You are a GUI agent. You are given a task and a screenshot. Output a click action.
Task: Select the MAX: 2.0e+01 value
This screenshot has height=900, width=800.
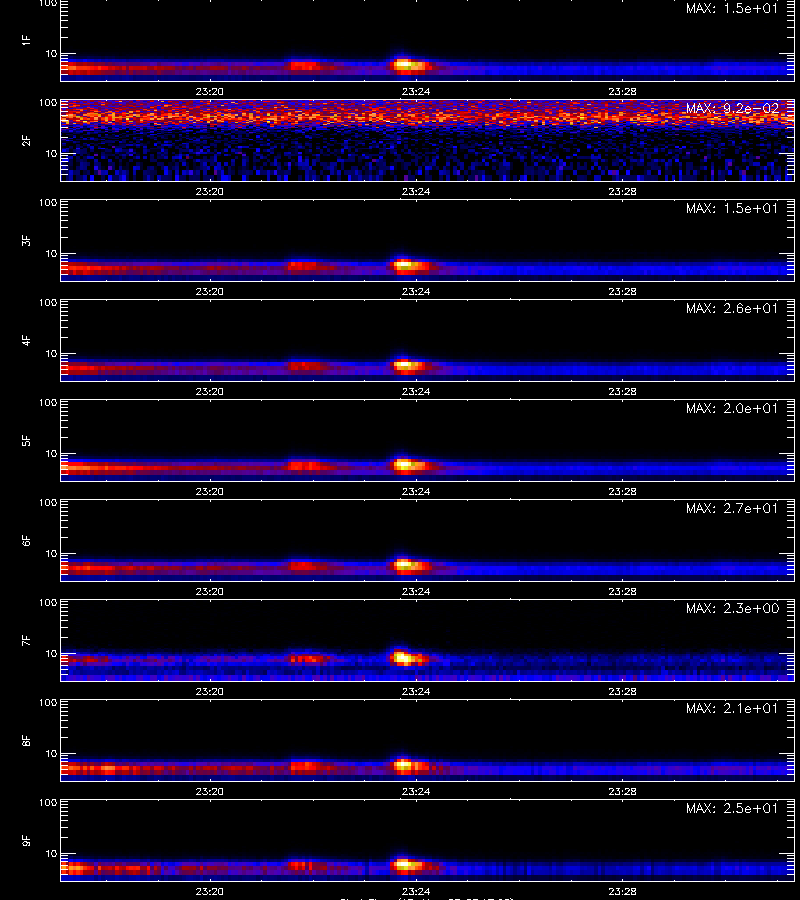coord(732,408)
